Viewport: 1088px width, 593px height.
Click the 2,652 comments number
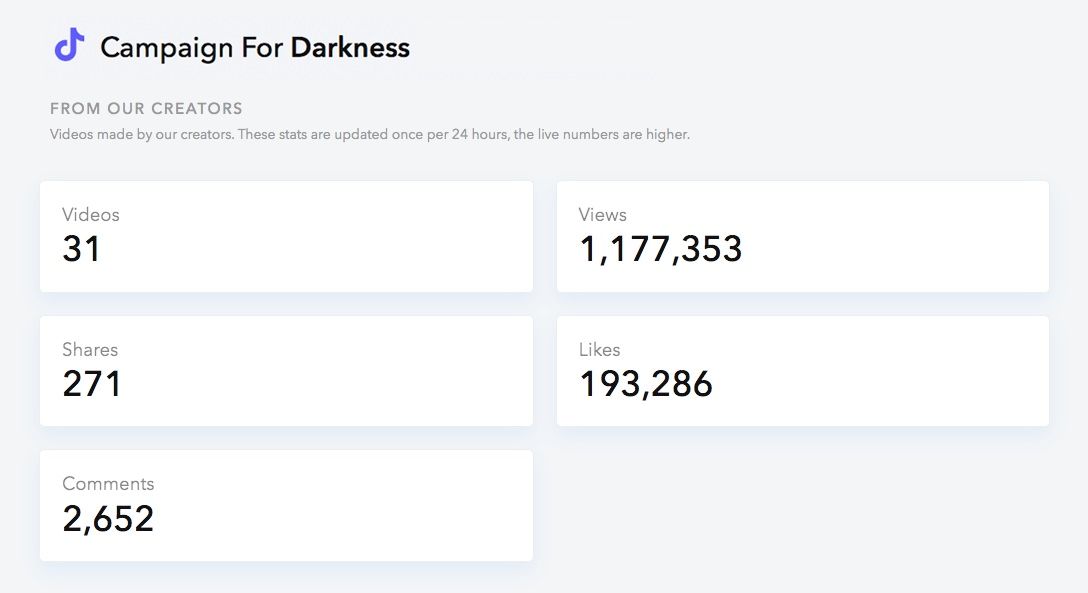(108, 519)
